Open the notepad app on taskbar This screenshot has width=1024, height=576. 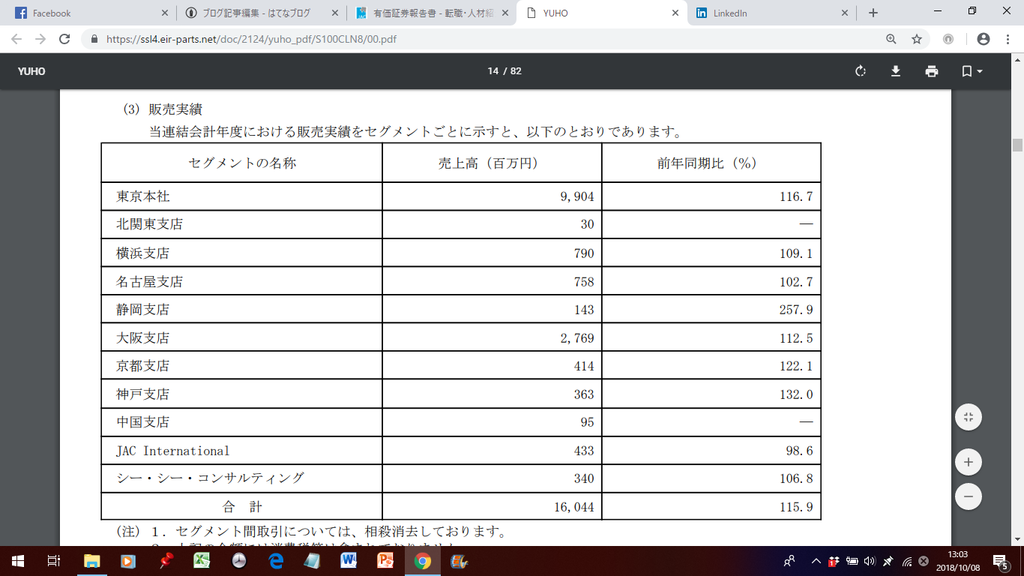(x=312, y=562)
